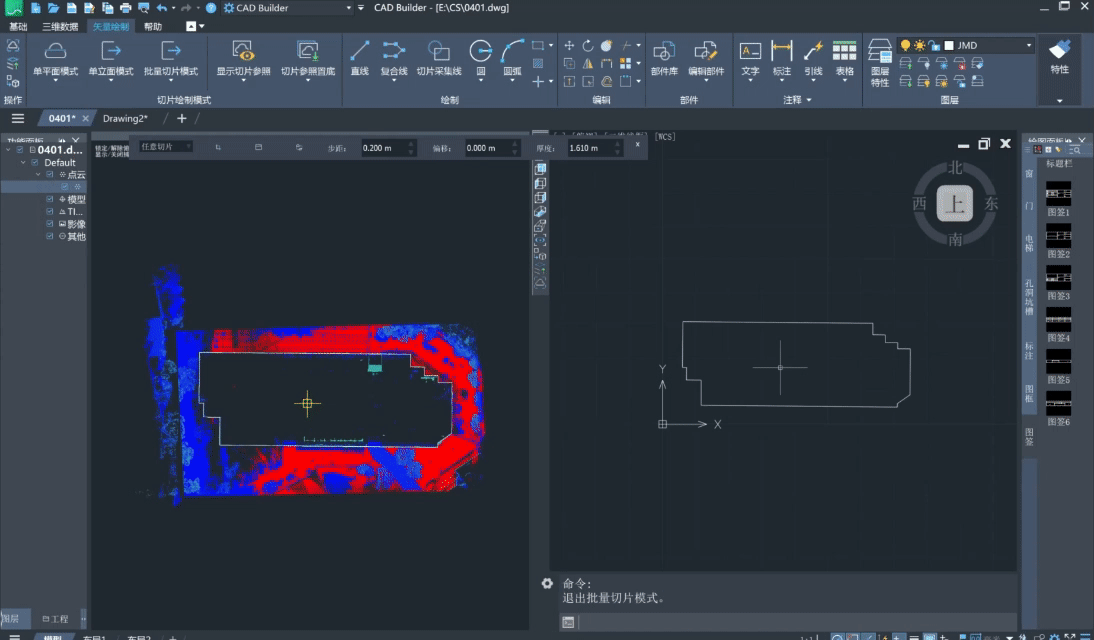Select the 直线 line drawing tool
The height and width of the screenshot is (640, 1094).
click(x=360, y=51)
